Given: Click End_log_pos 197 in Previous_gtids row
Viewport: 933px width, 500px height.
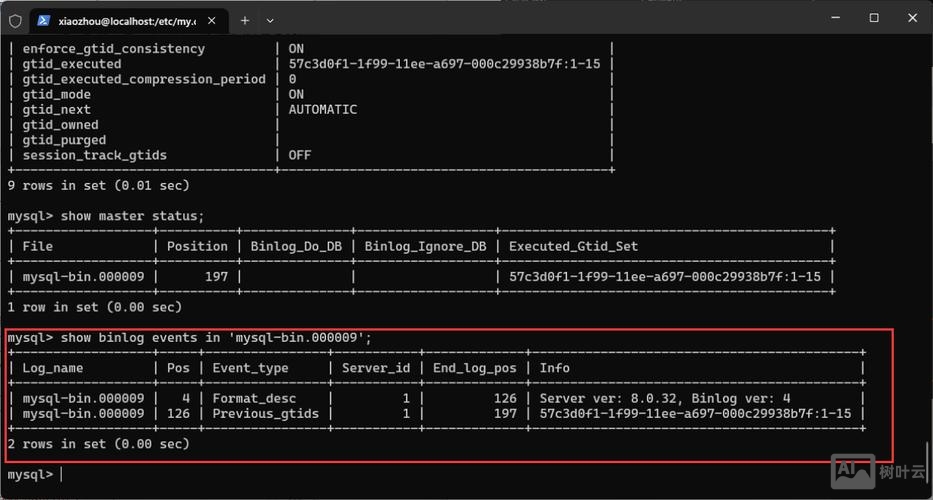Looking at the screenshot, I should [x=505, y=414].
